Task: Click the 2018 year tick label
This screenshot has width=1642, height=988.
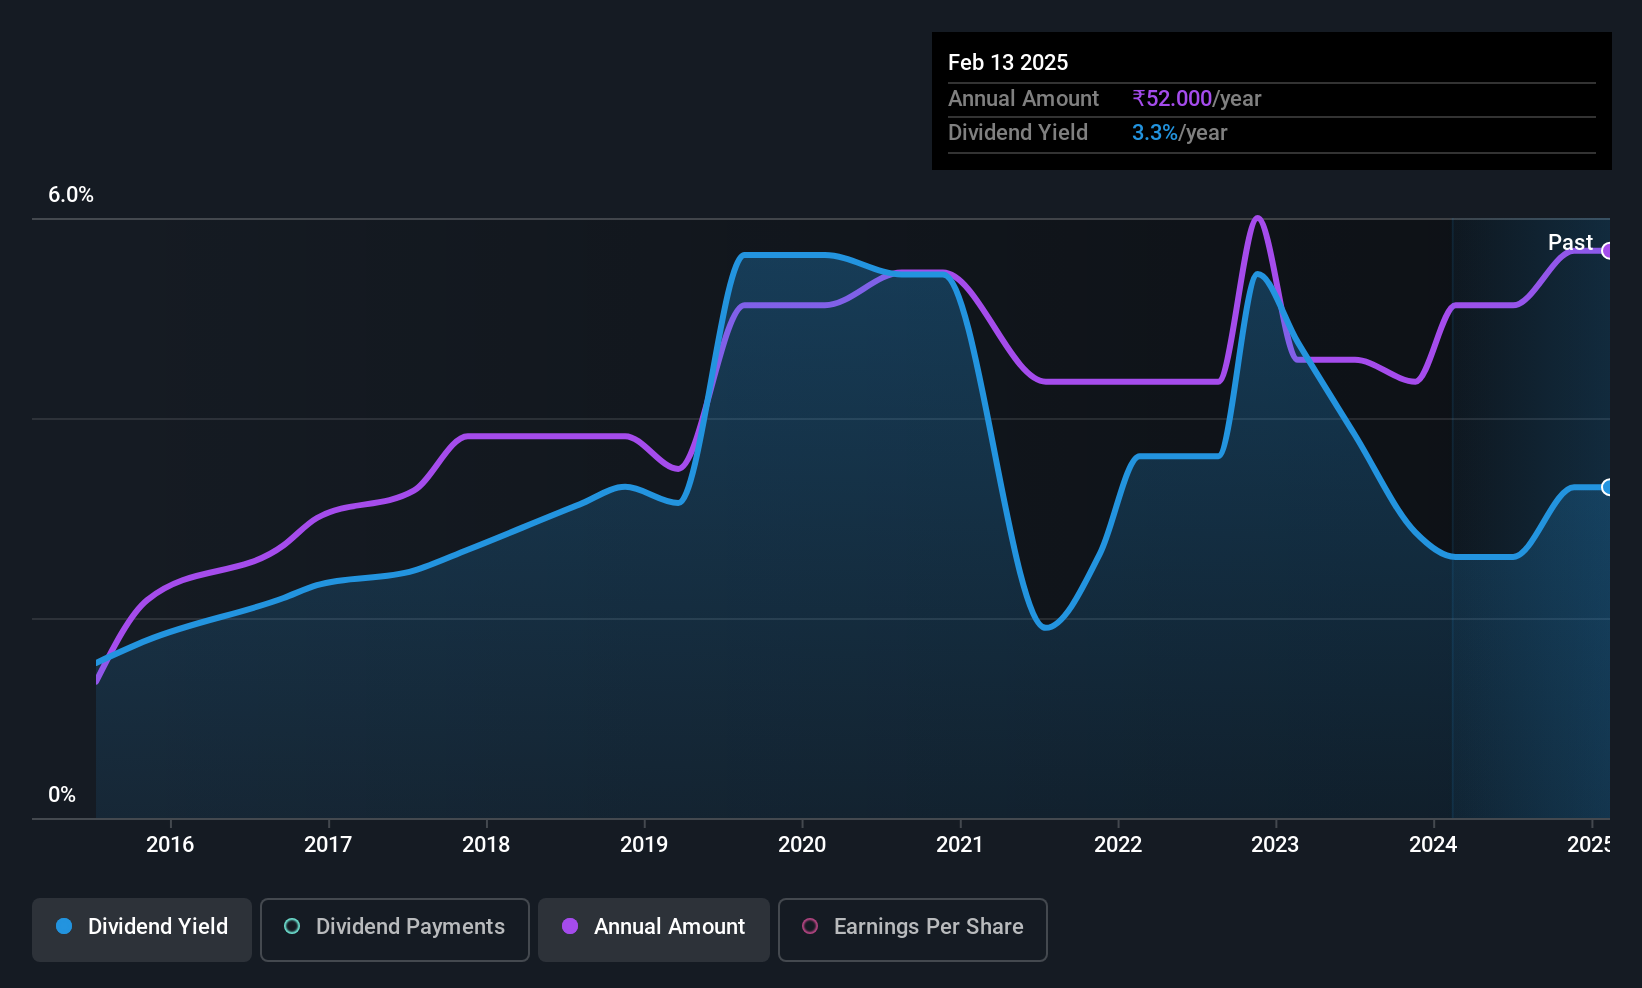Action: point(486,844)
